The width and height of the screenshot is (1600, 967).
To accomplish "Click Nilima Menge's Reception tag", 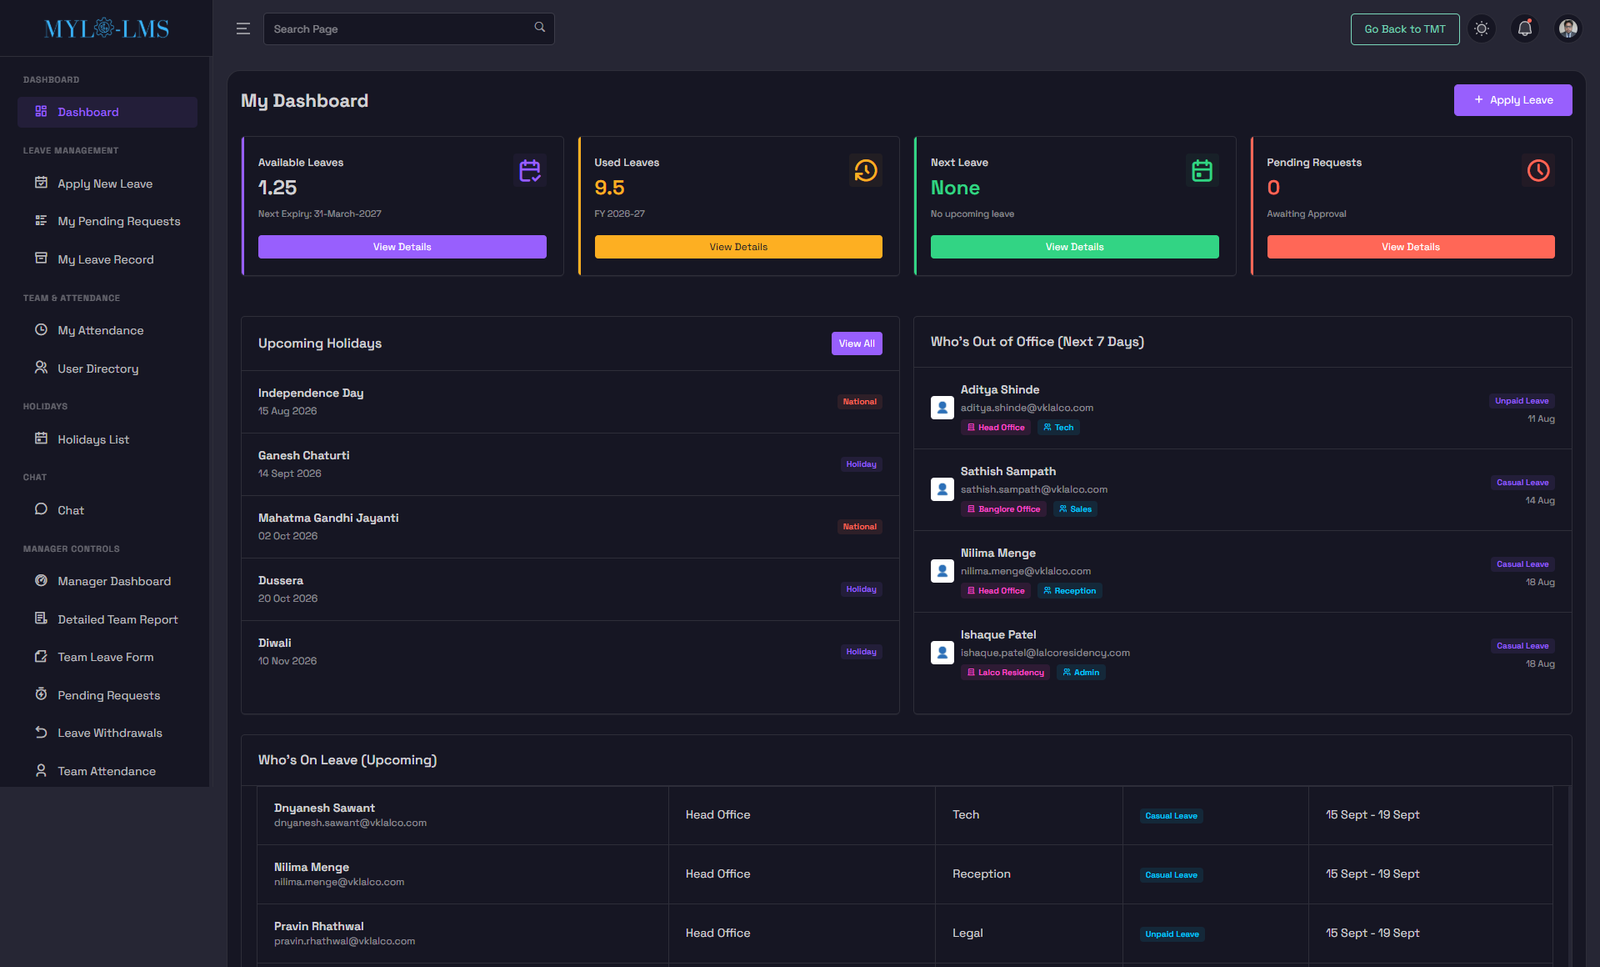I will pos(1070,591).
